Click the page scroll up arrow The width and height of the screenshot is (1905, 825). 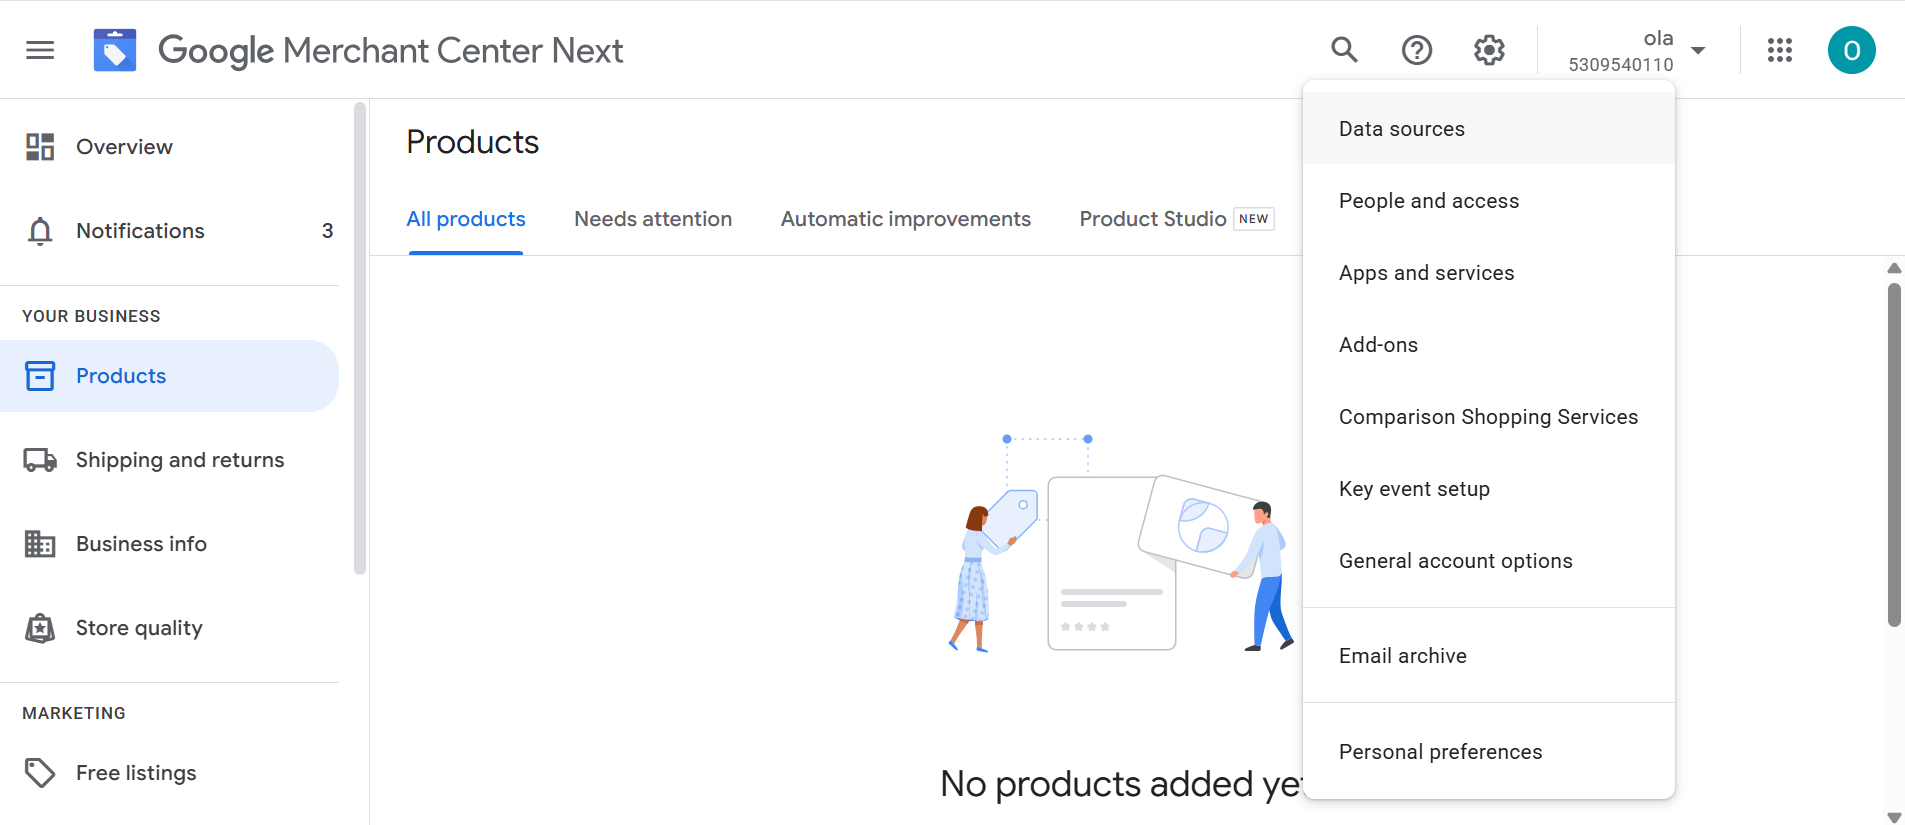coord(1894,268)
